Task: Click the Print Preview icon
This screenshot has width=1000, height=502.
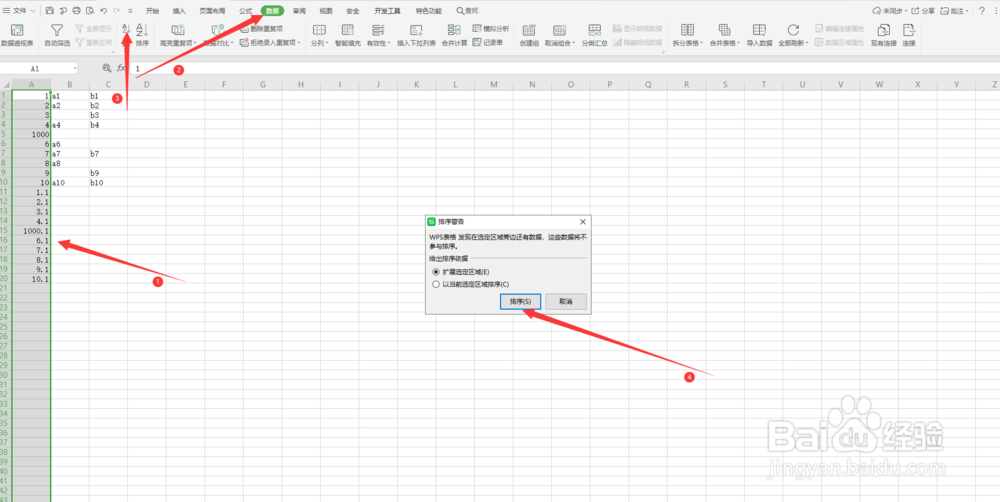Action: 89,11
